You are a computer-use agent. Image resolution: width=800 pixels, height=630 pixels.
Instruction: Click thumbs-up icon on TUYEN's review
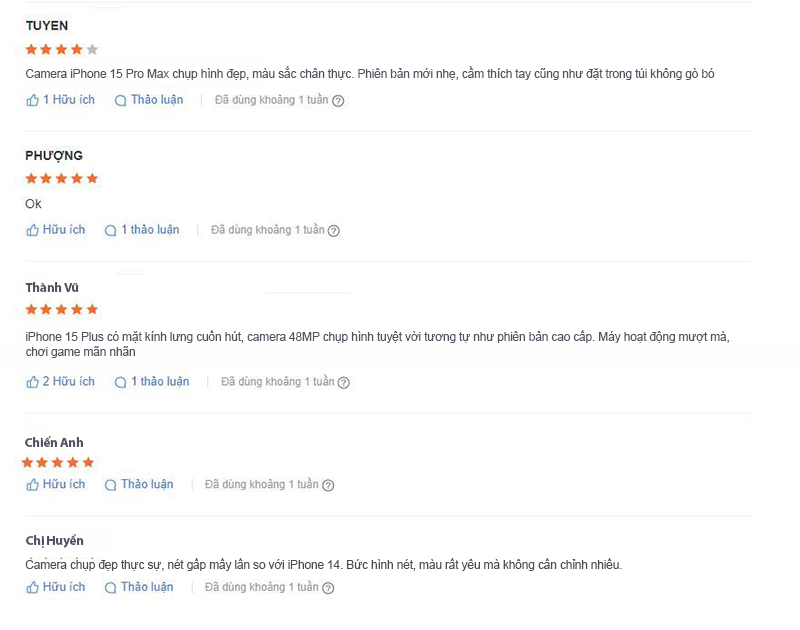(32, 100)
